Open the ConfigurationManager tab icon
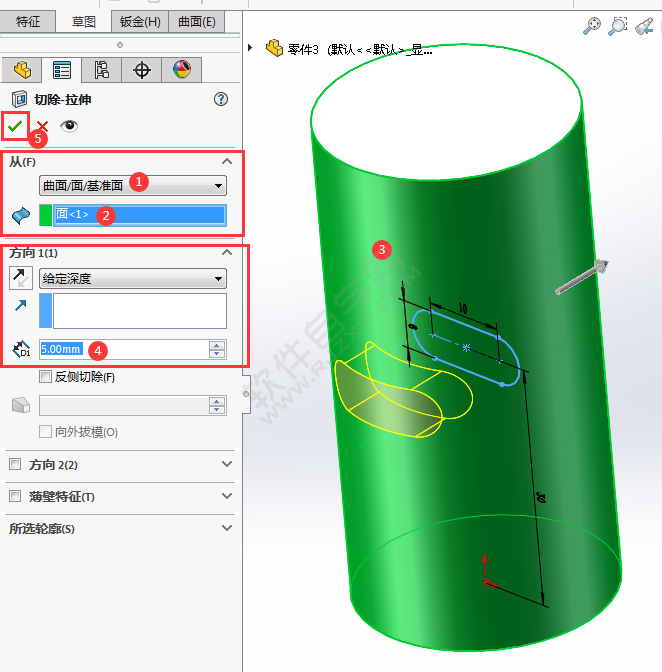 [102, 70]
